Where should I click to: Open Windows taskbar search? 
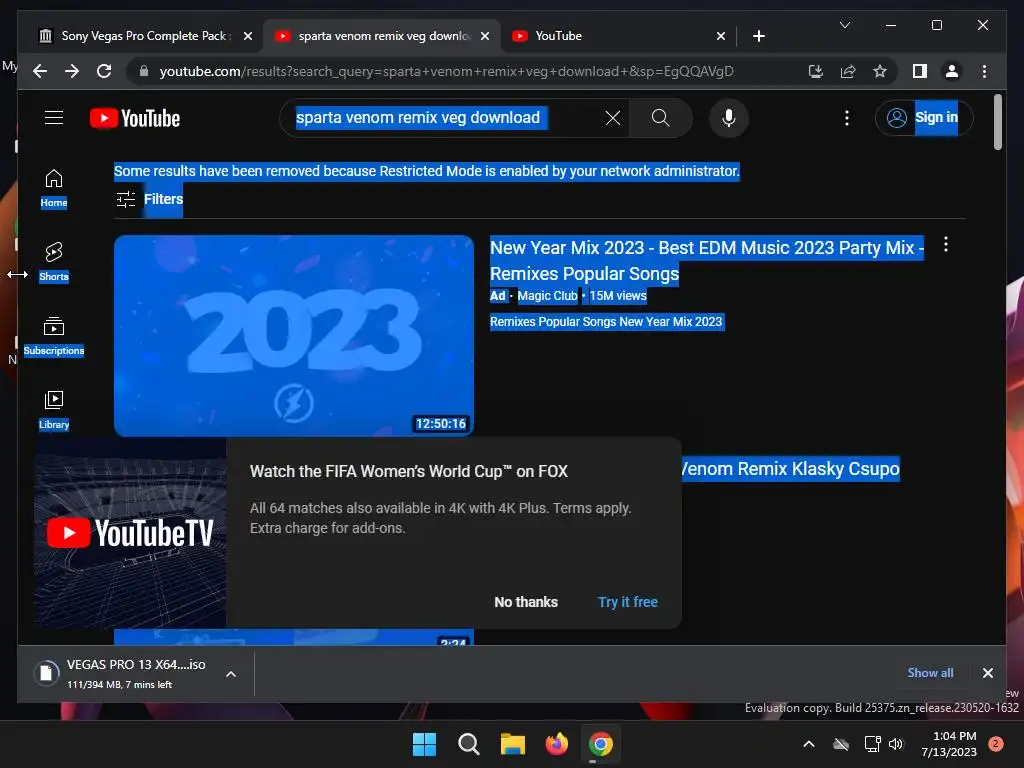click(x=468, y=744)
